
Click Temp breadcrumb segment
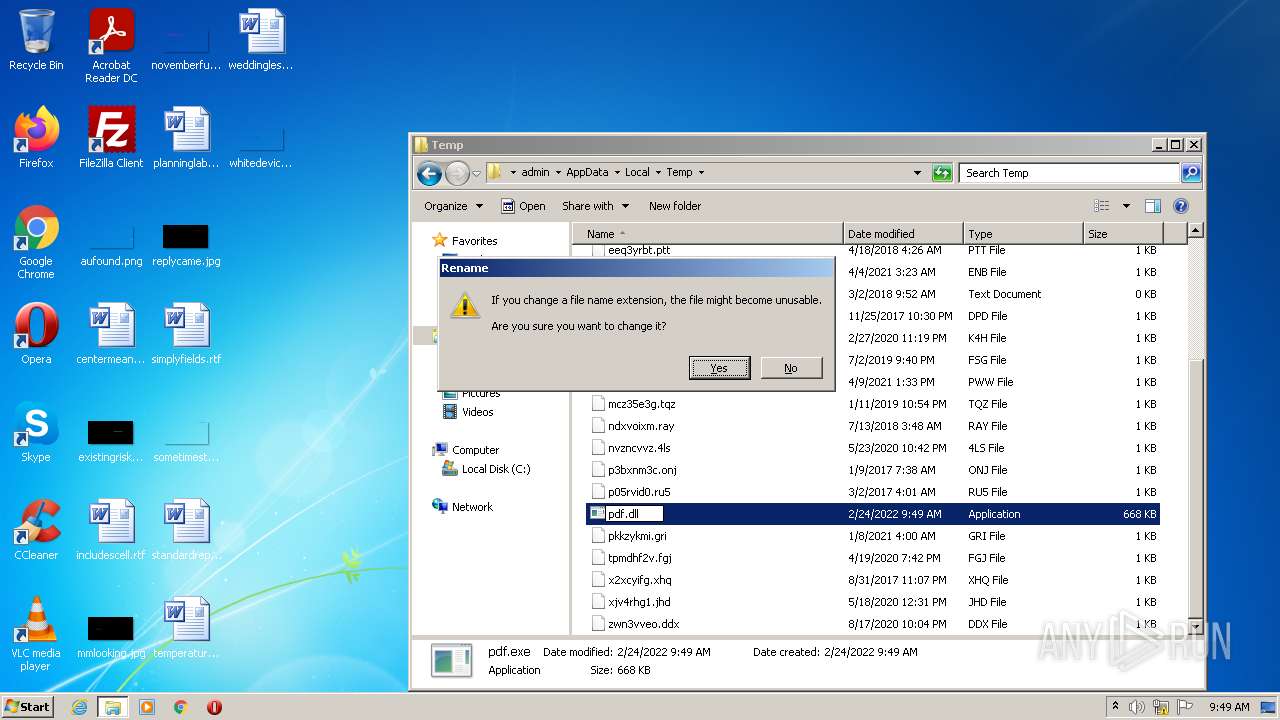pos(679,173)
